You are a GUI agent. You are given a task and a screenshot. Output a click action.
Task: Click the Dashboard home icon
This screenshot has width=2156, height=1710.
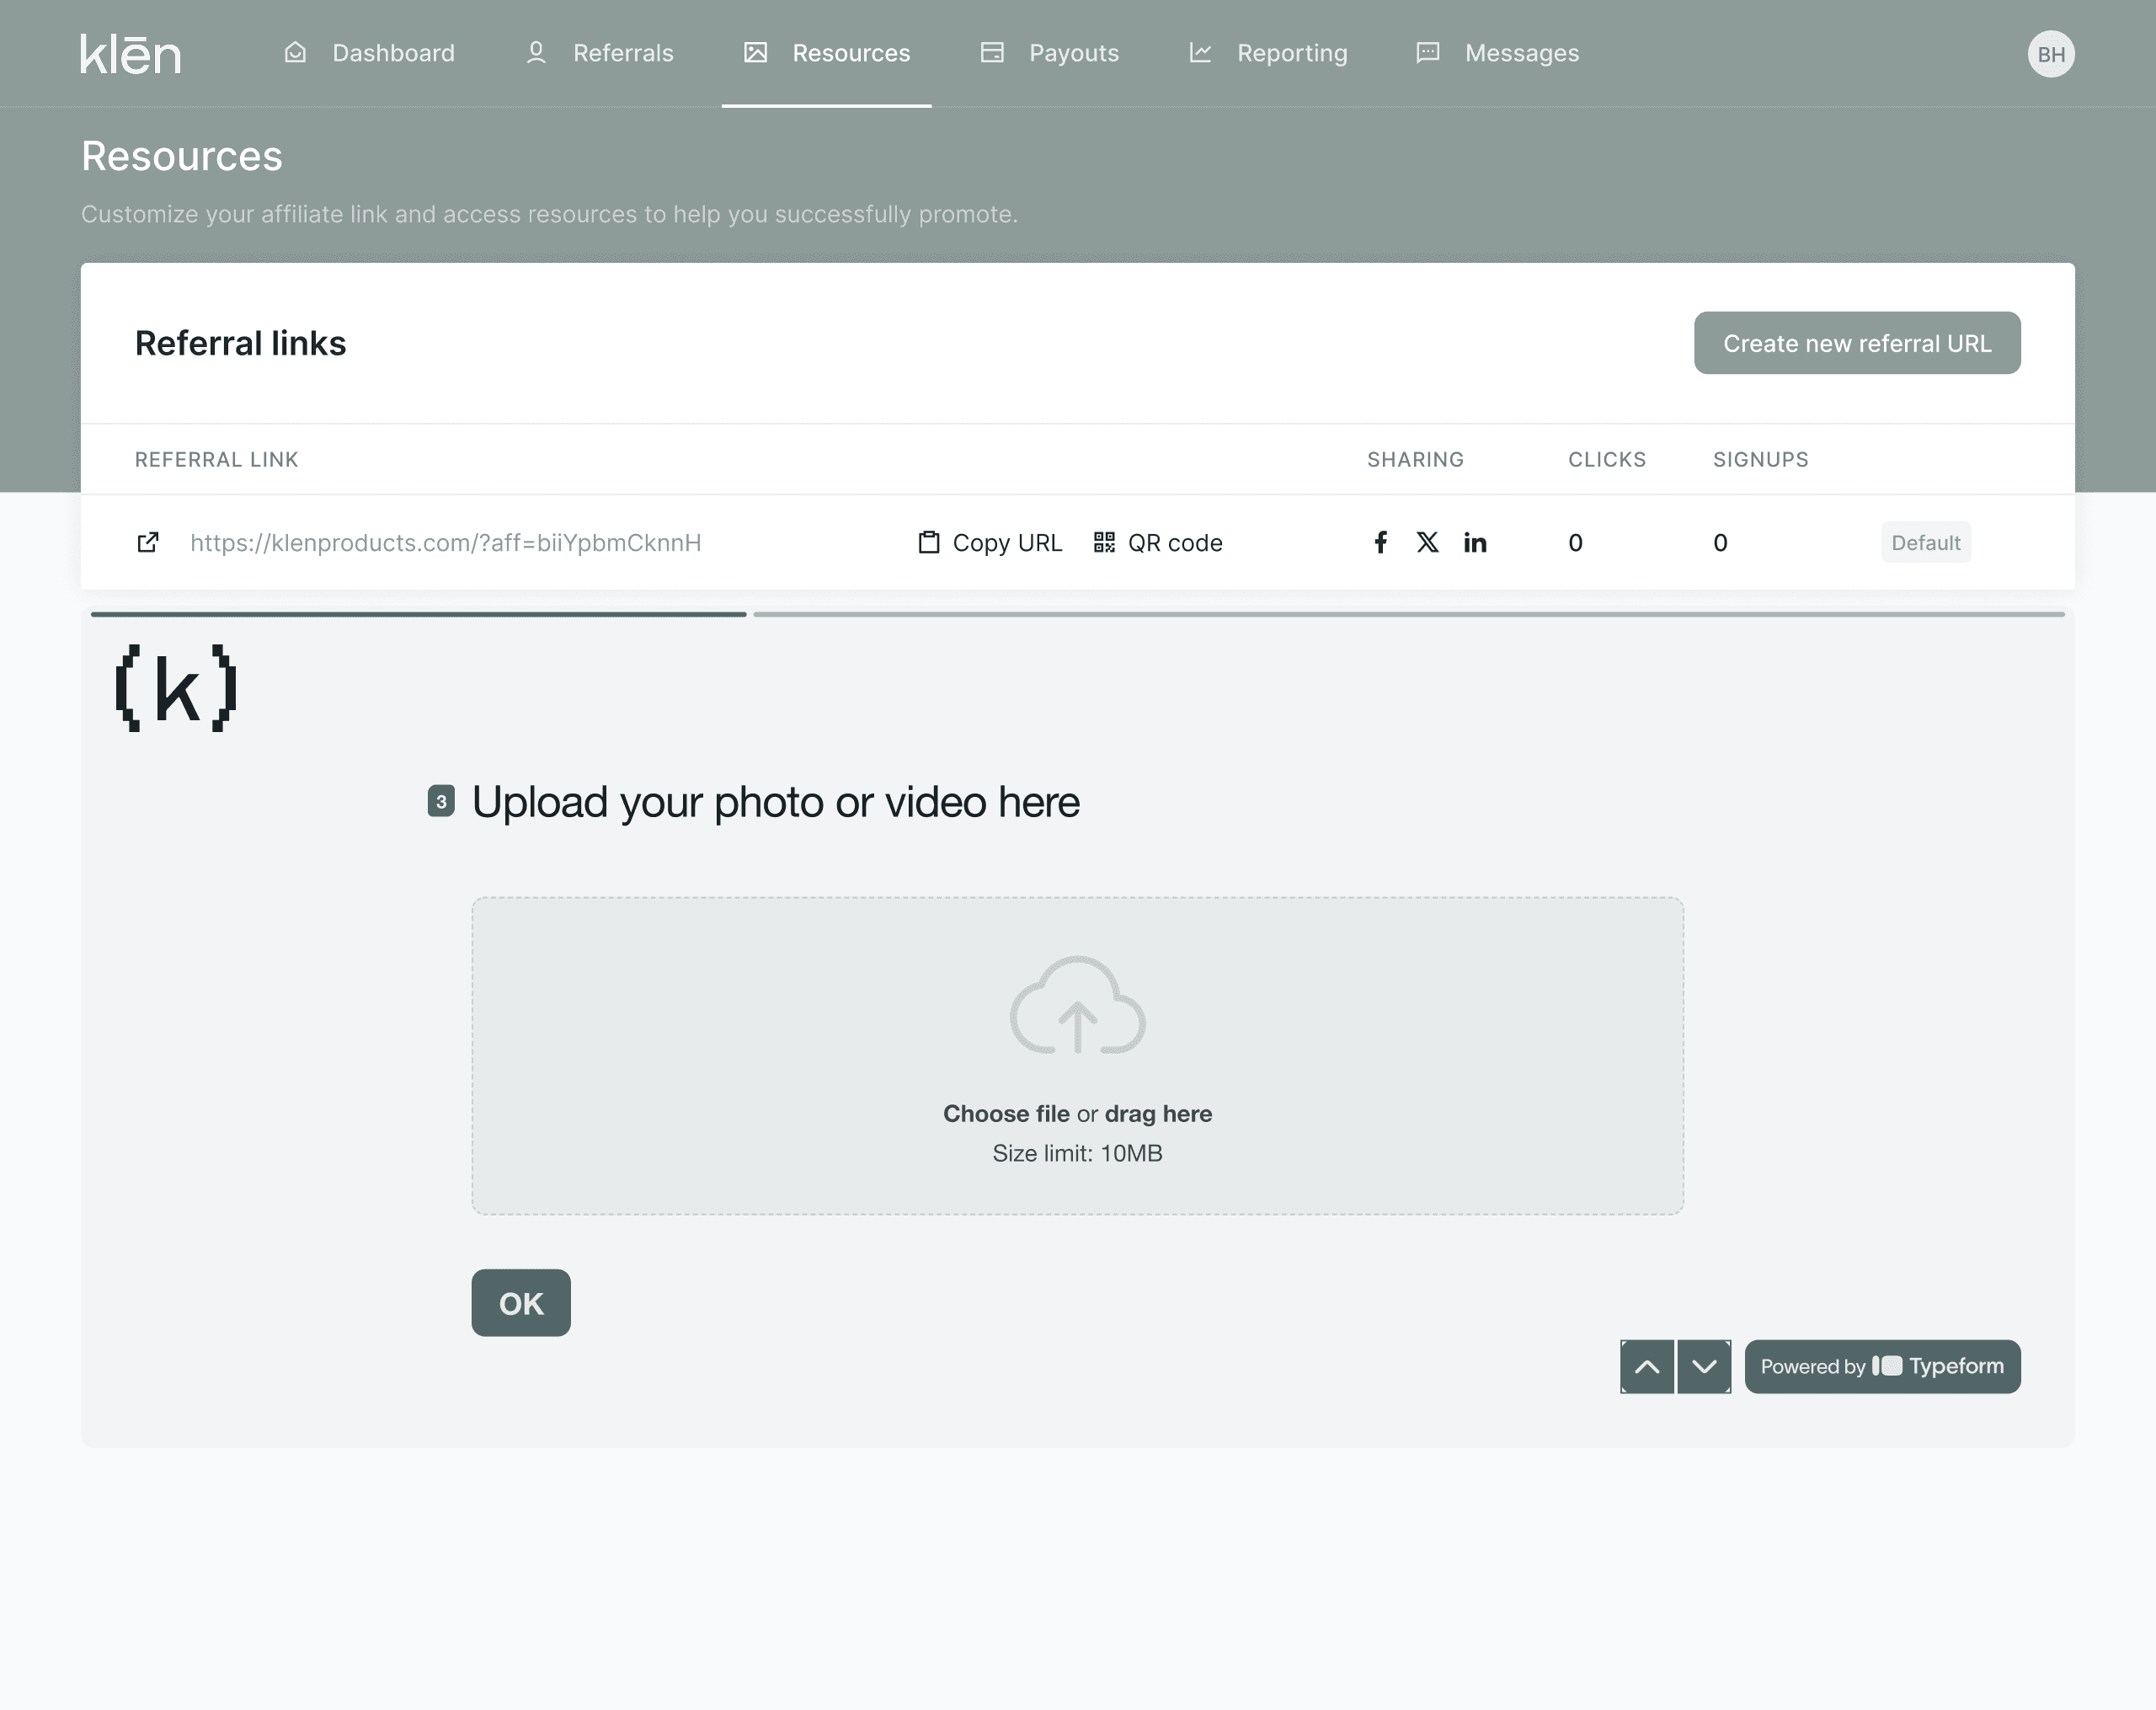295,52
